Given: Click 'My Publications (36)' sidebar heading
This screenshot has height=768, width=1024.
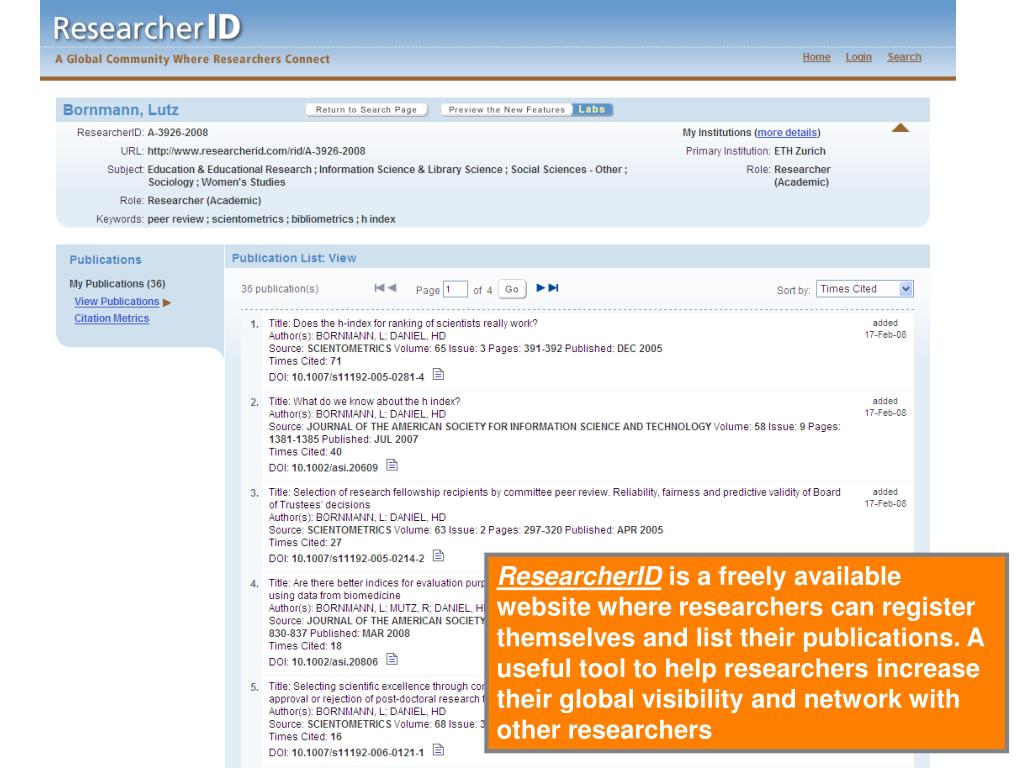Looking at the screenshot, I should click(118, 284).
